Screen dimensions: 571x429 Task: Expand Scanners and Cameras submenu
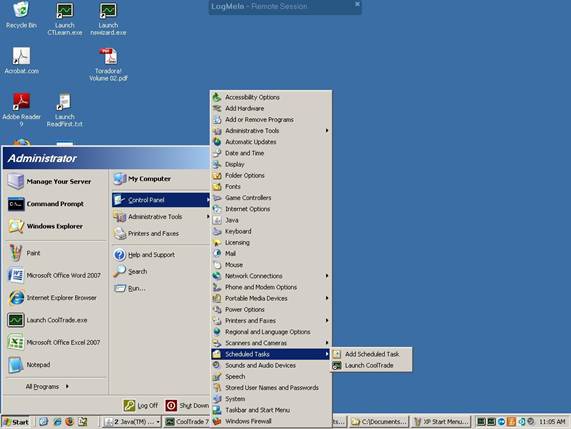(271, 343)
